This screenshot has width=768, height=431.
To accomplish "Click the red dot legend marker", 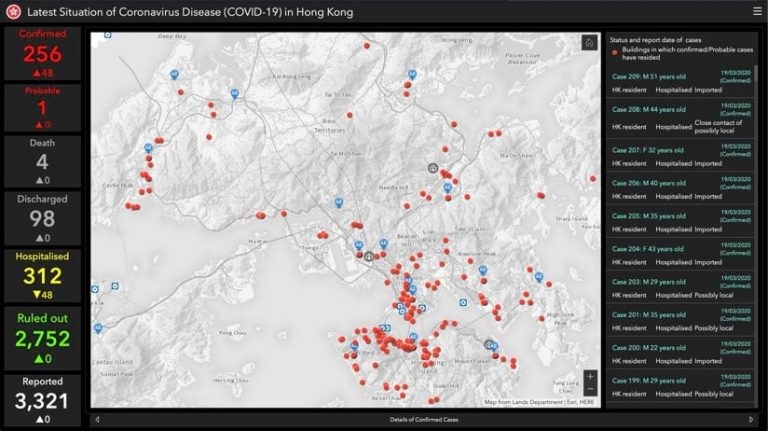I will pos(613,53).
